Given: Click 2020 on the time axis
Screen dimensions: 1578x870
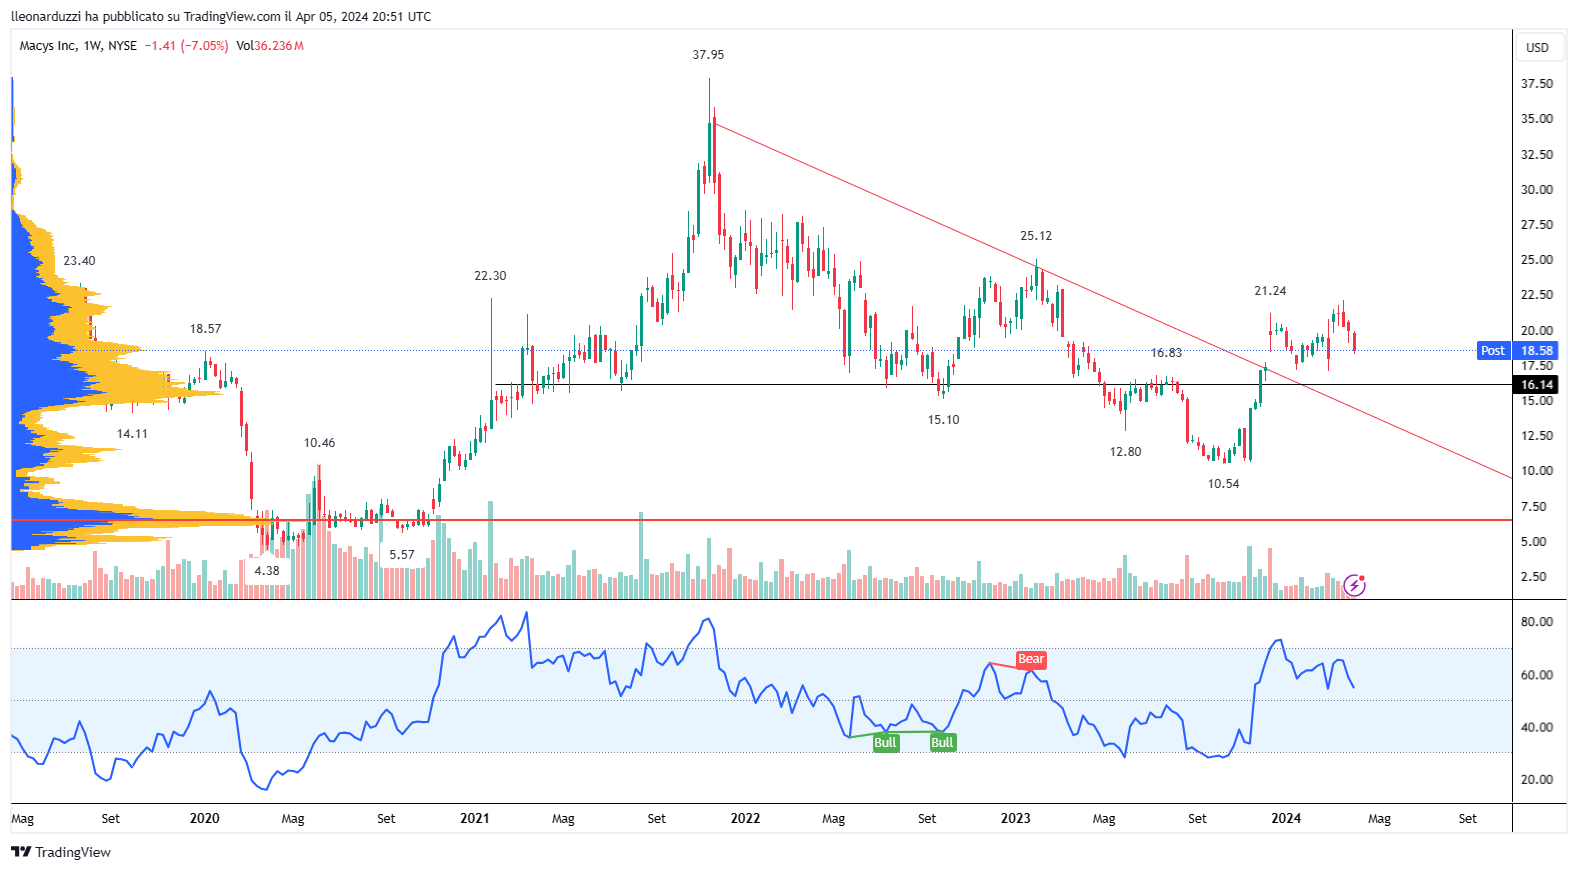Looking at the screenshot, I should pyautogui.click(x=204, y=818).
